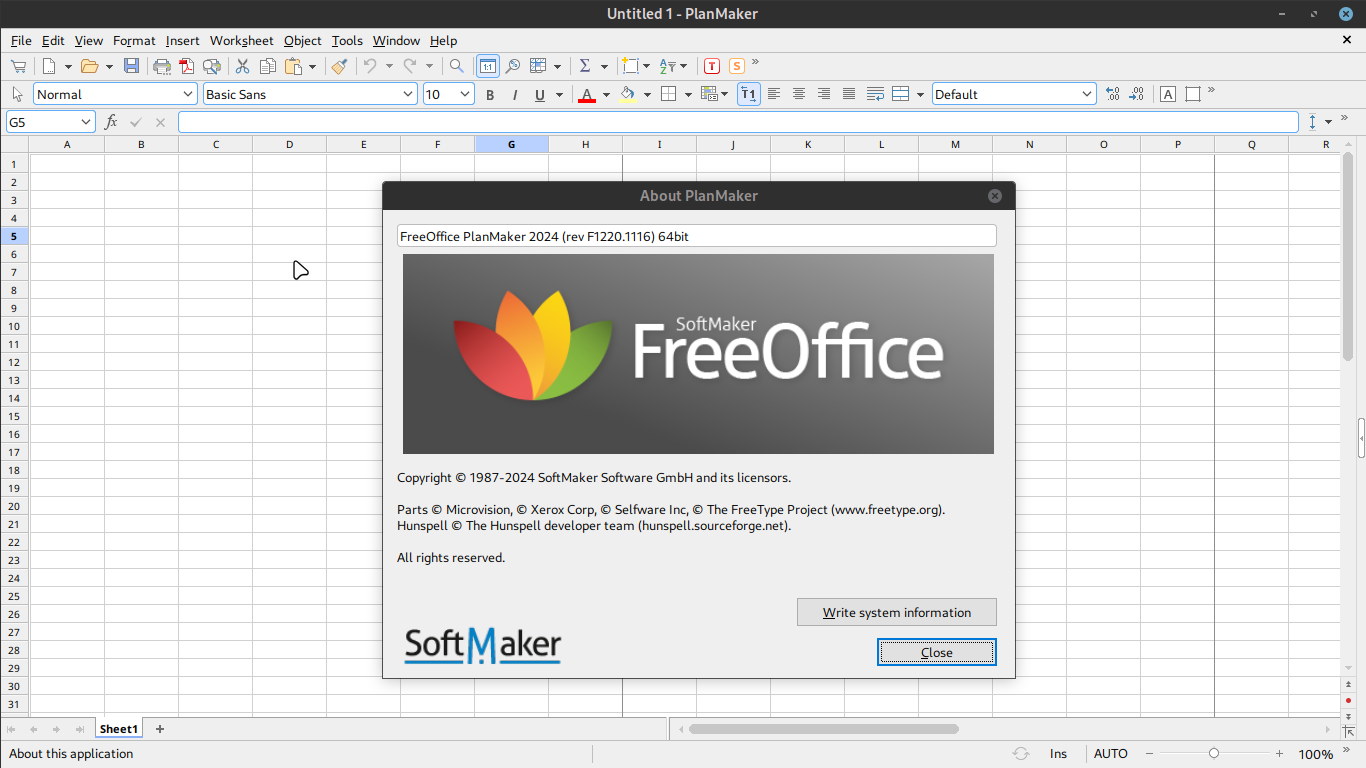The image size is (1366, 768).
Task: Apply red font color with the A icon
Action: point(587,94)
